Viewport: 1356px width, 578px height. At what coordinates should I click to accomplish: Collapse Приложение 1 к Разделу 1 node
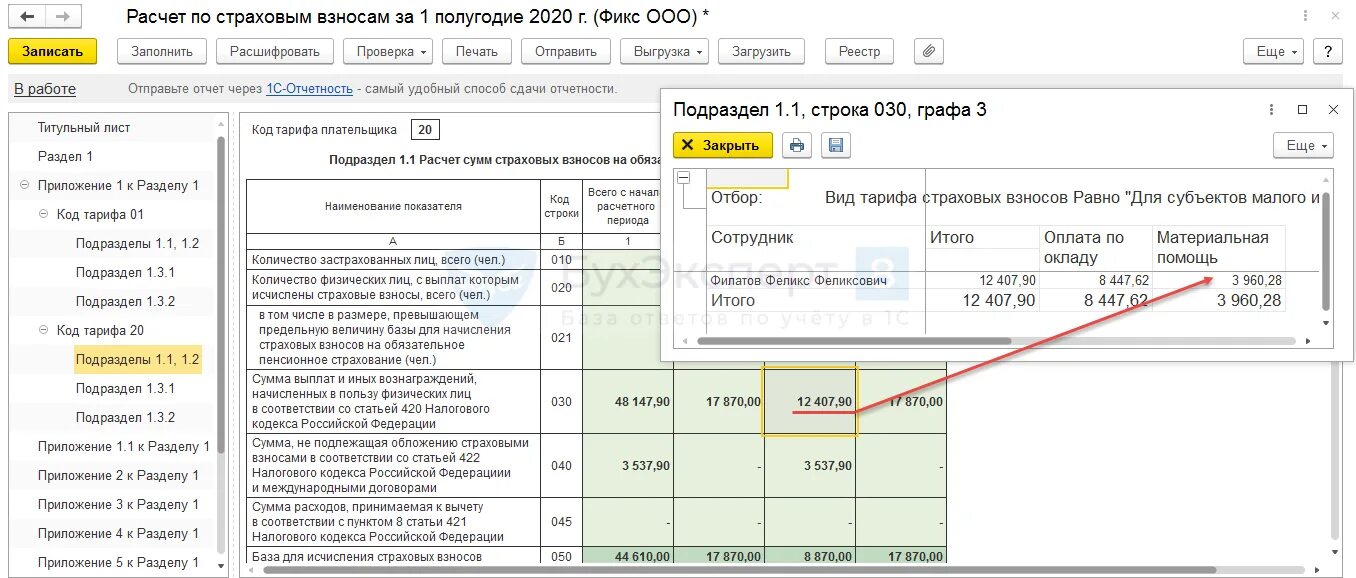(24, 186)
